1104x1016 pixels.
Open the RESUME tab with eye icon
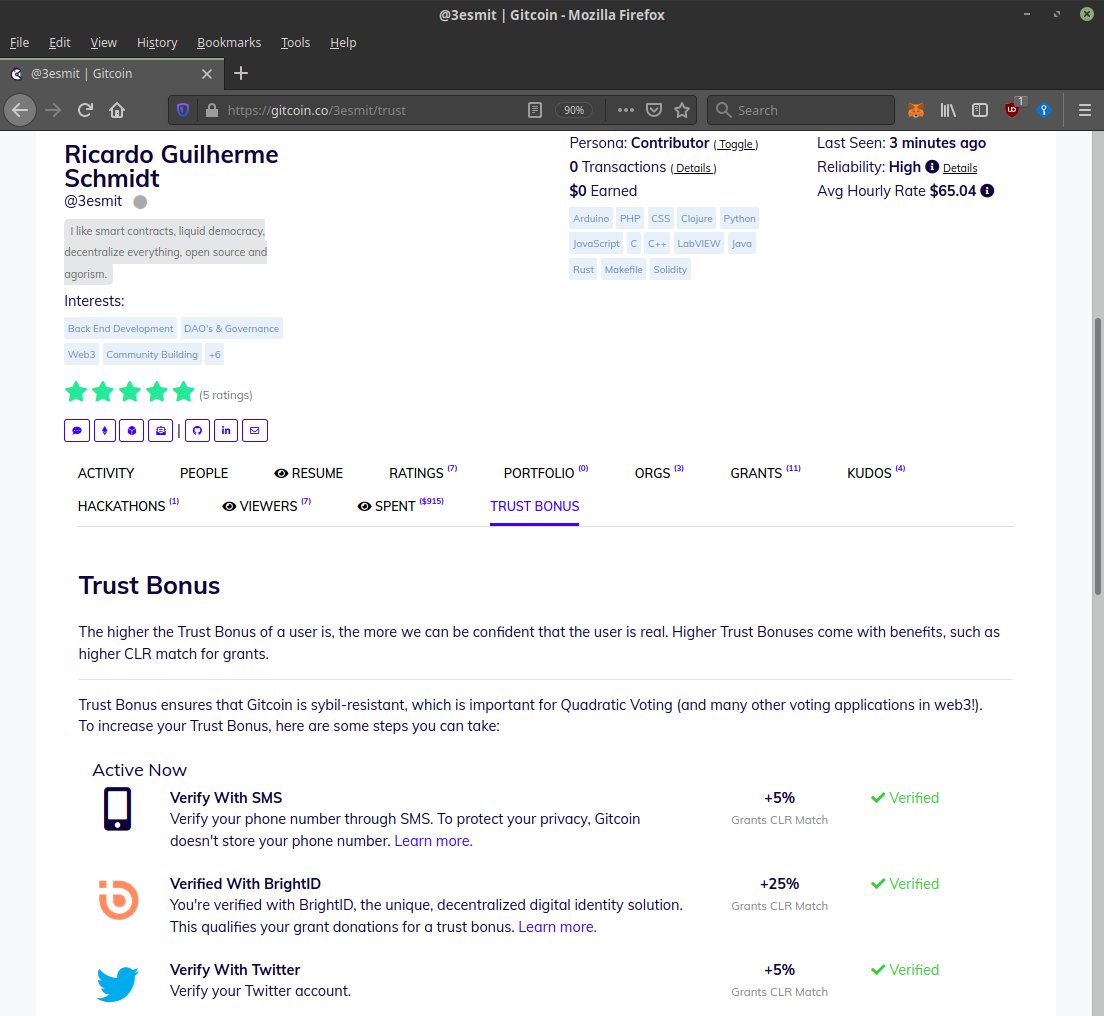(308, 473)
